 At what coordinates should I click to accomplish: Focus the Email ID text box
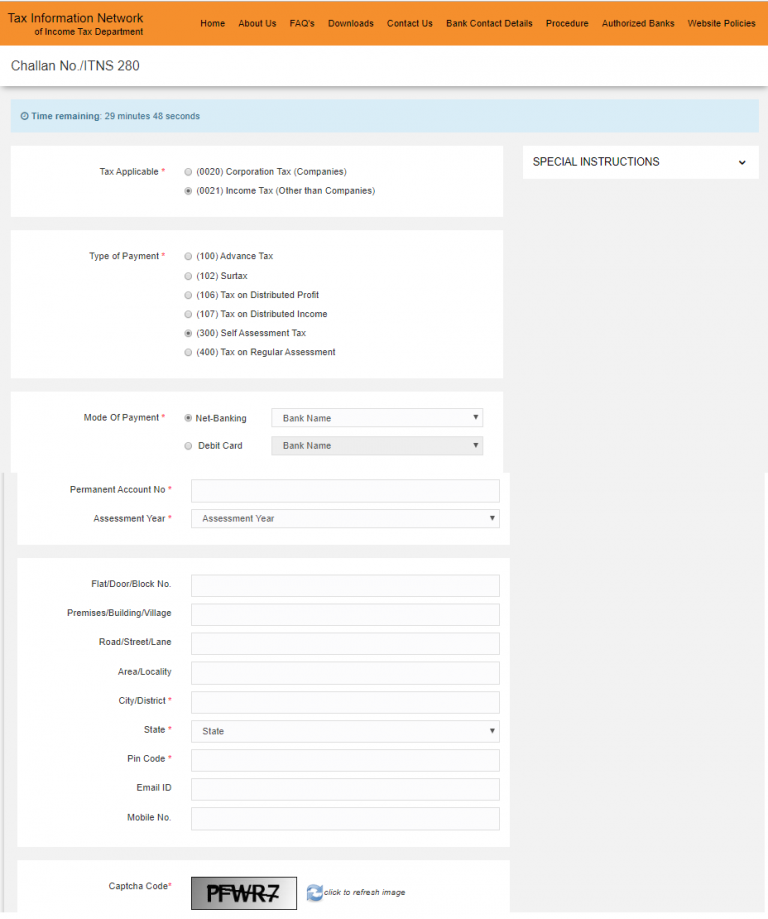345,789
